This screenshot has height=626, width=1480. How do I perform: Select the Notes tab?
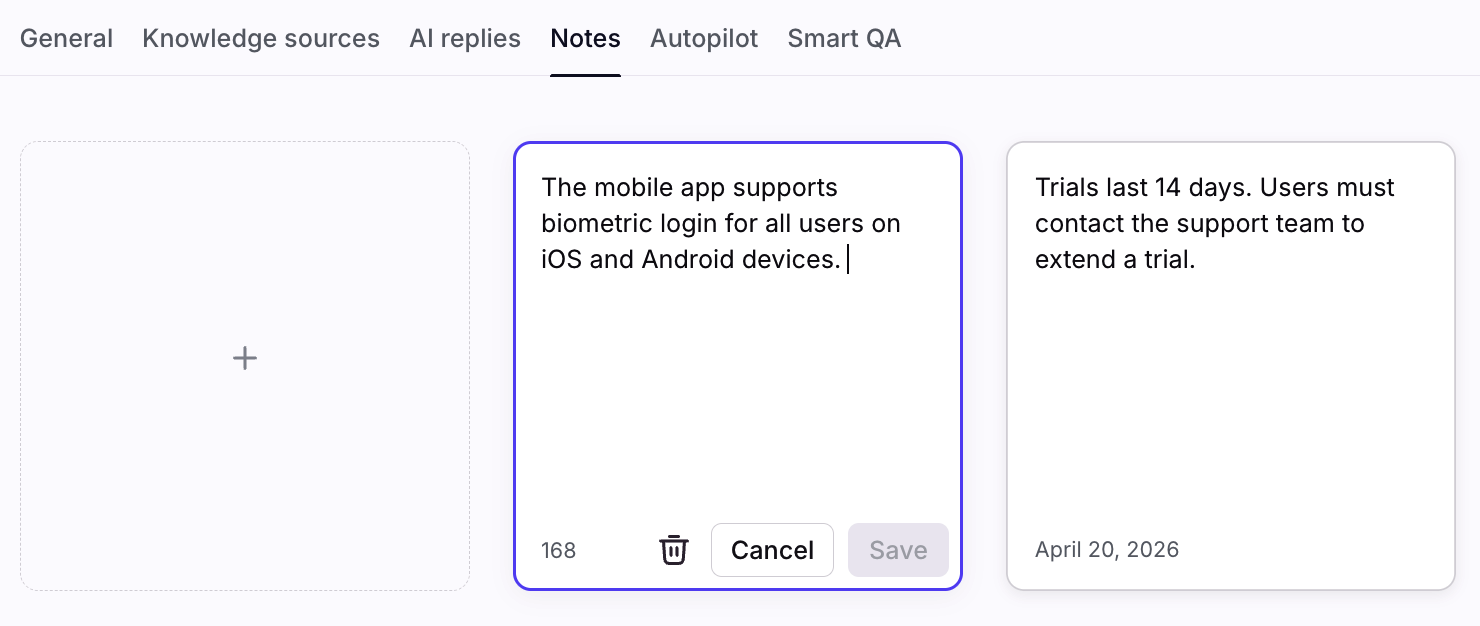pos(585,39)
